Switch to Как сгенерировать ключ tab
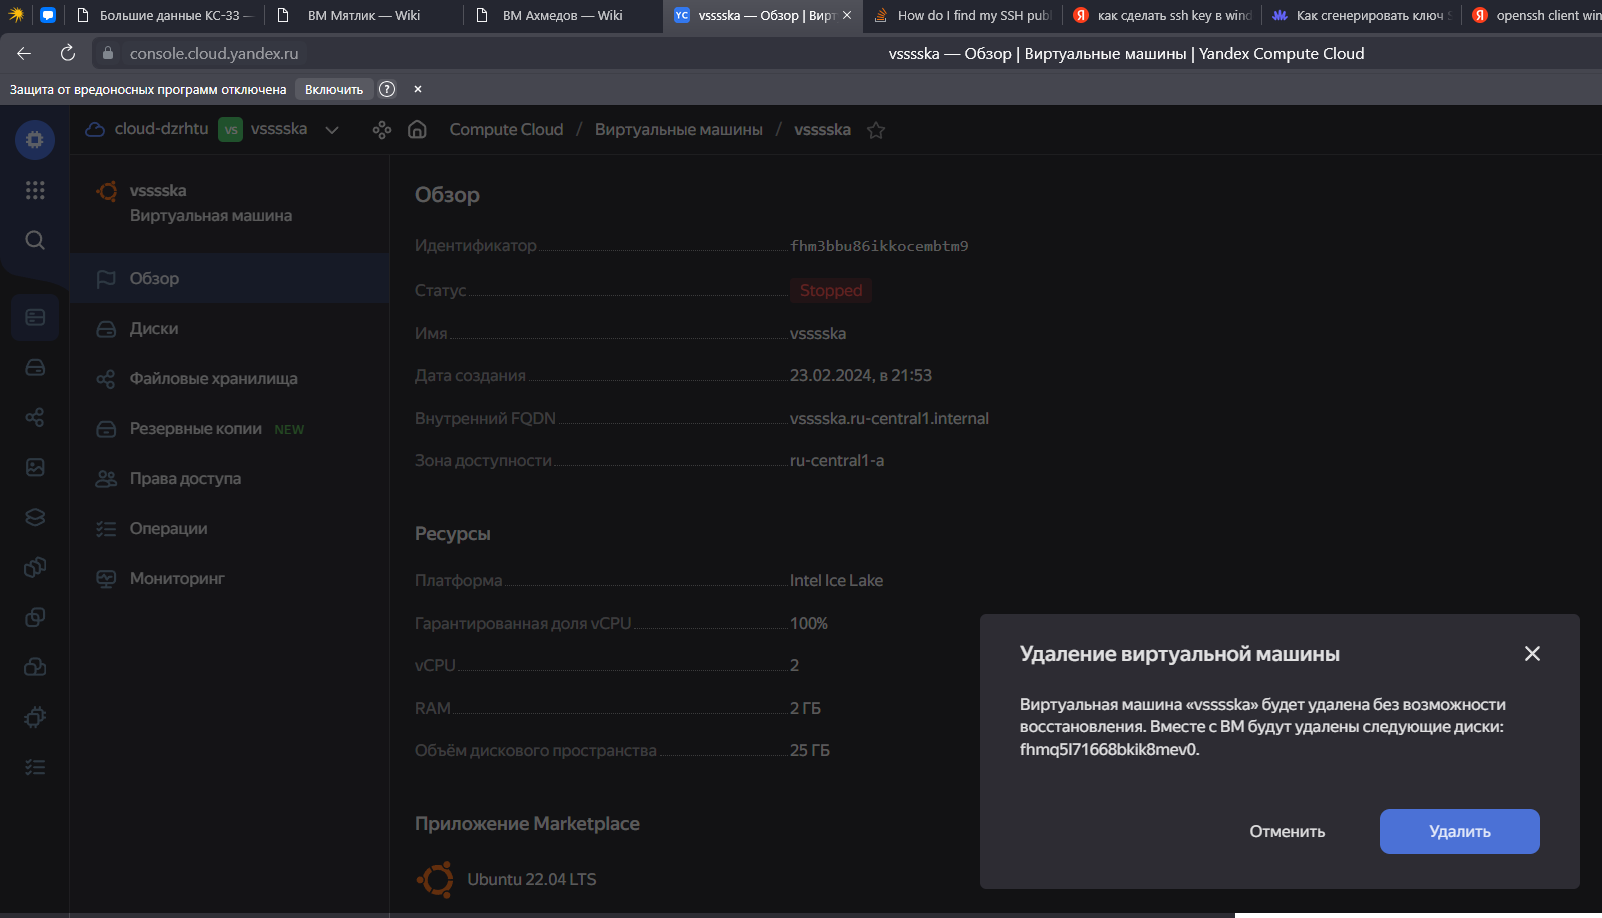 point(1361,15)
